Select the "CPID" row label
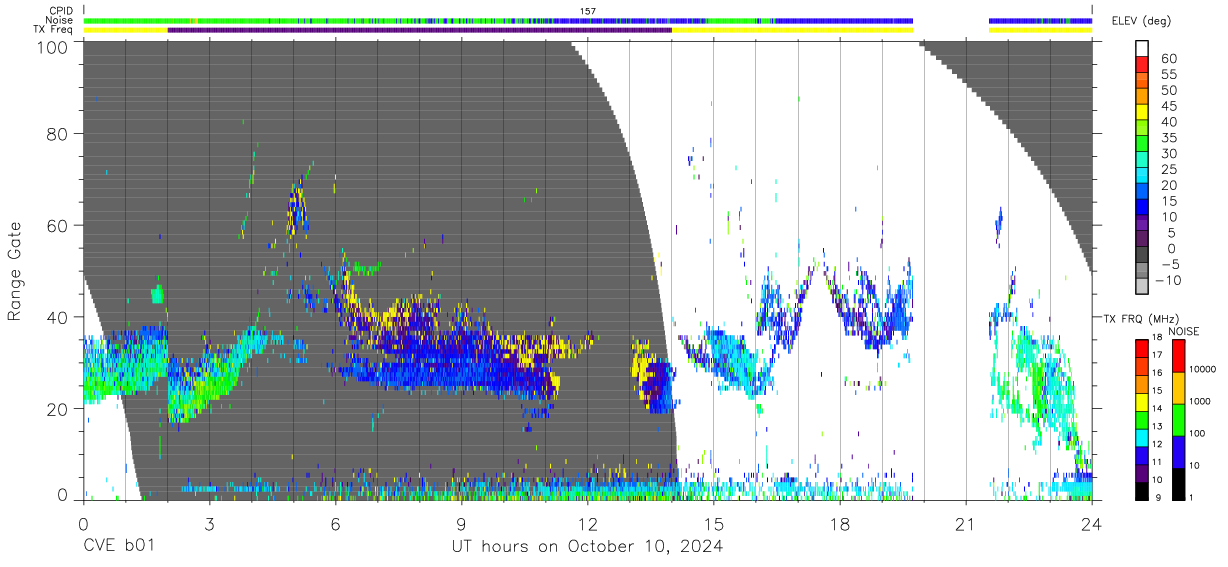The width and height of the screenshot is (1228, 567). click(62, 11)
